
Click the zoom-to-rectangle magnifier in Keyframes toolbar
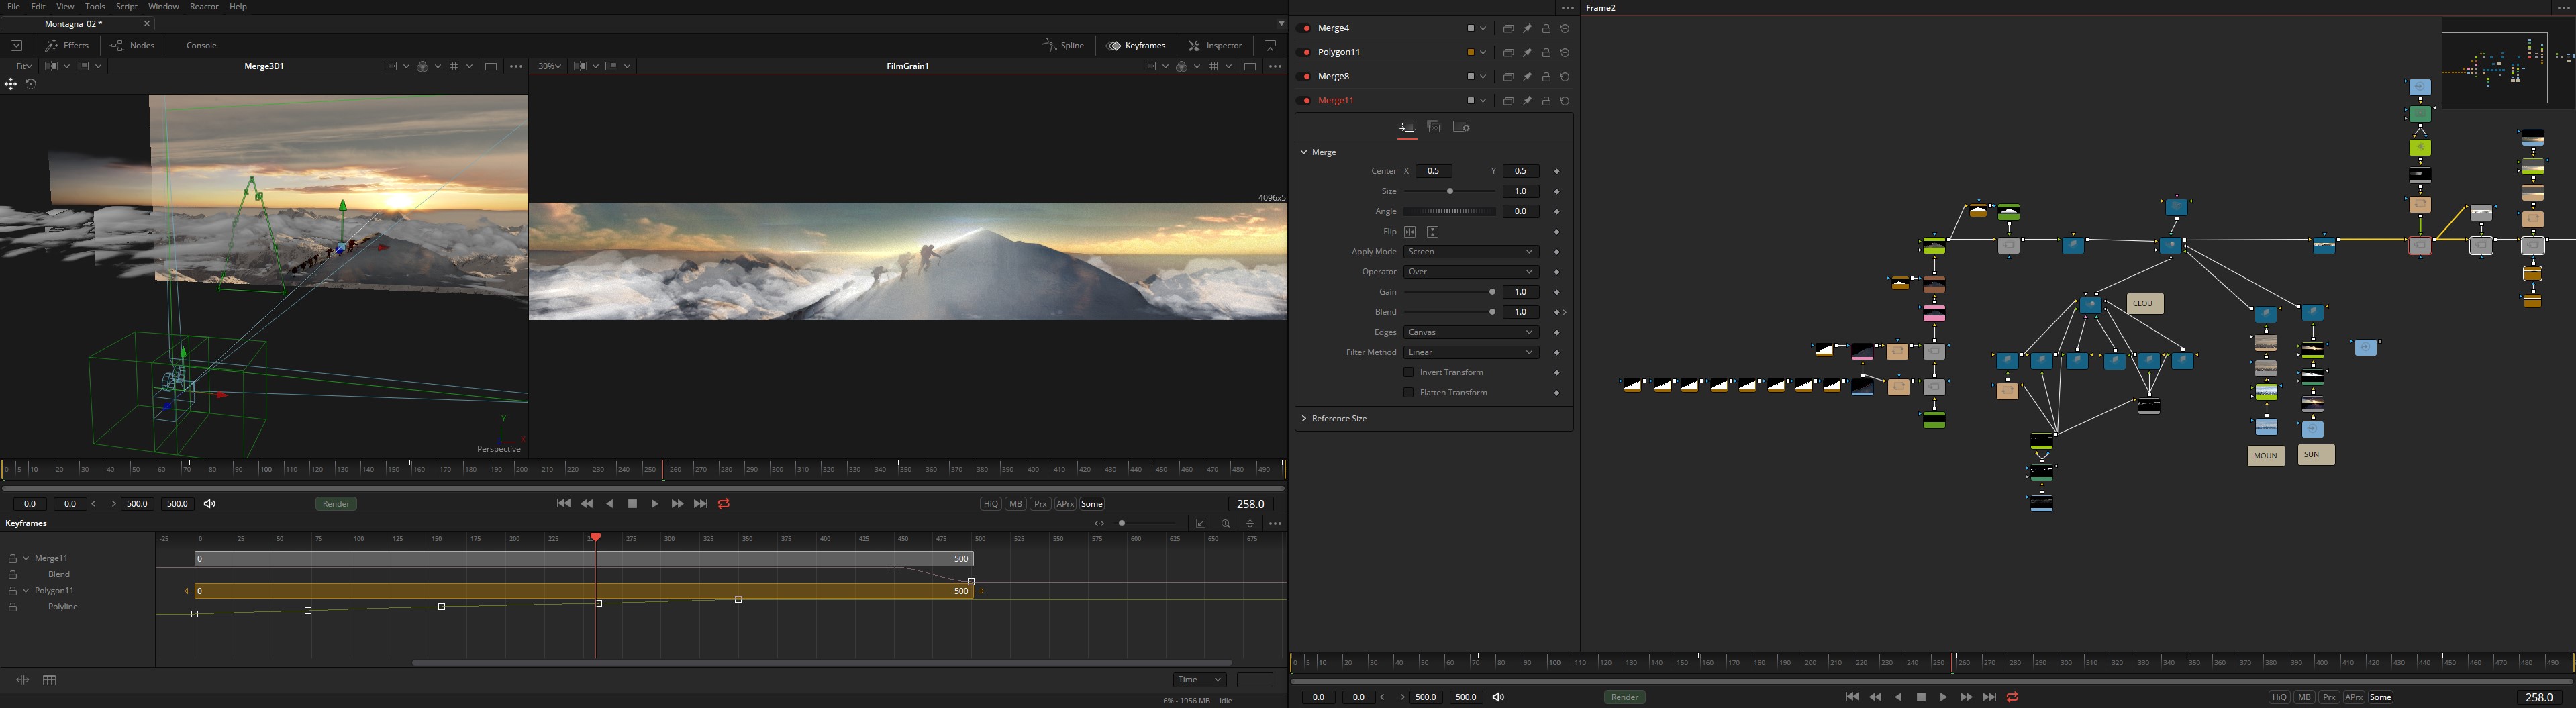[x=1225, y=524]
